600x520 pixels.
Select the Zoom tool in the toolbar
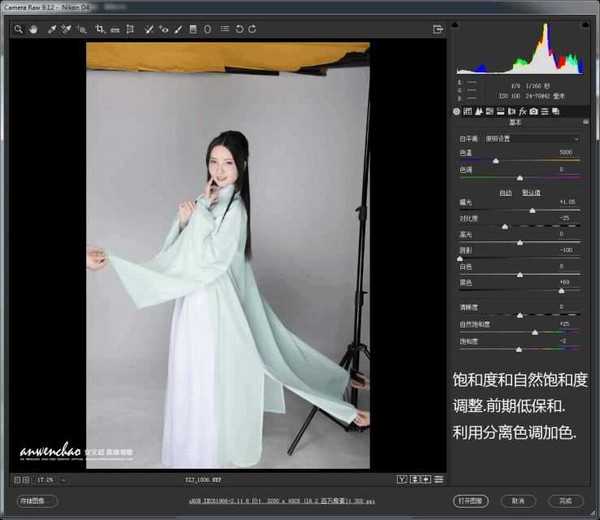18,30
